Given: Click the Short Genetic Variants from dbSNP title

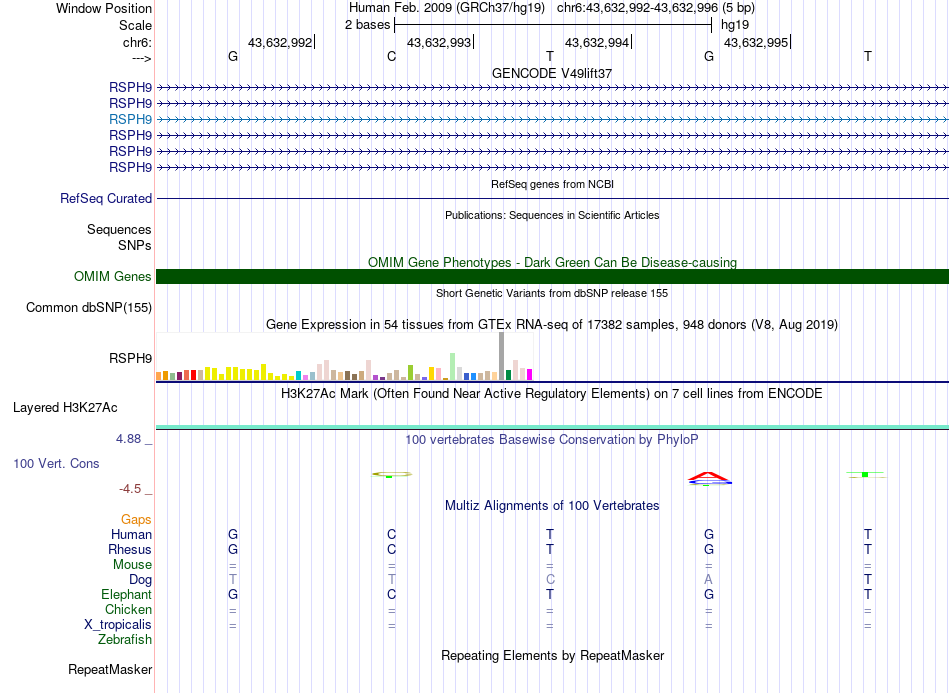Looking at the screenshot, I should 552,293.
